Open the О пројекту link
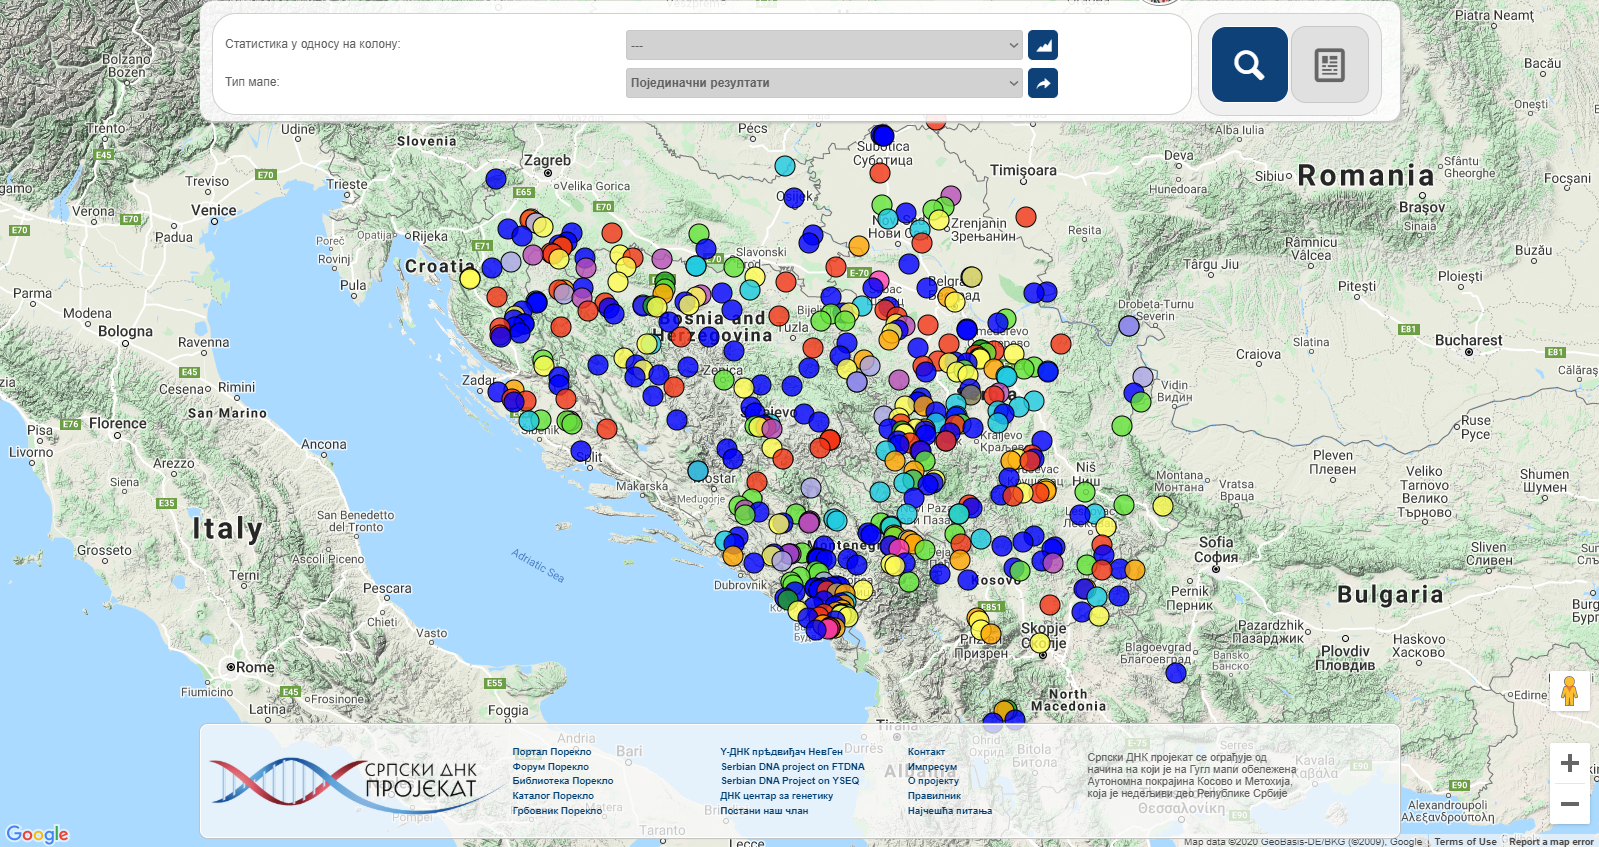 933,781
